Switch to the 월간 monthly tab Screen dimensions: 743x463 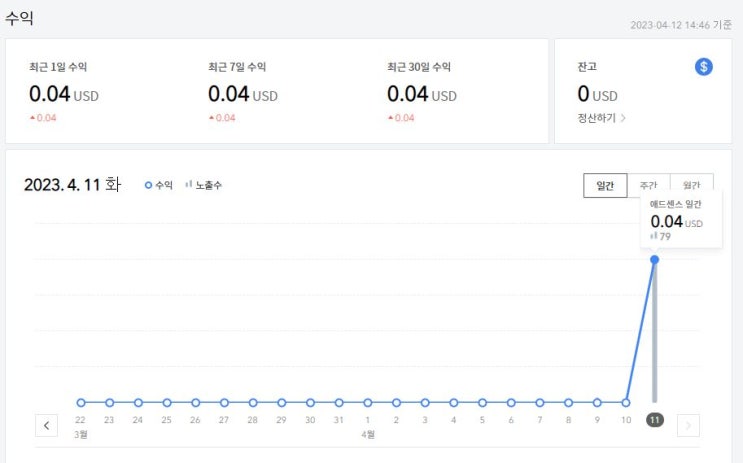tap(692, 186)
